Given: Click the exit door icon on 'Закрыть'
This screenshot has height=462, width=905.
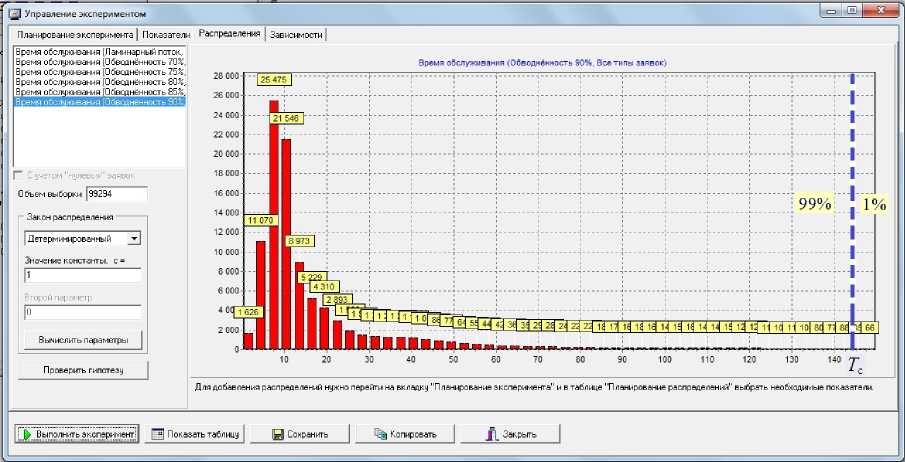Looking at the screenshot, I should click(x=490, y=435).
